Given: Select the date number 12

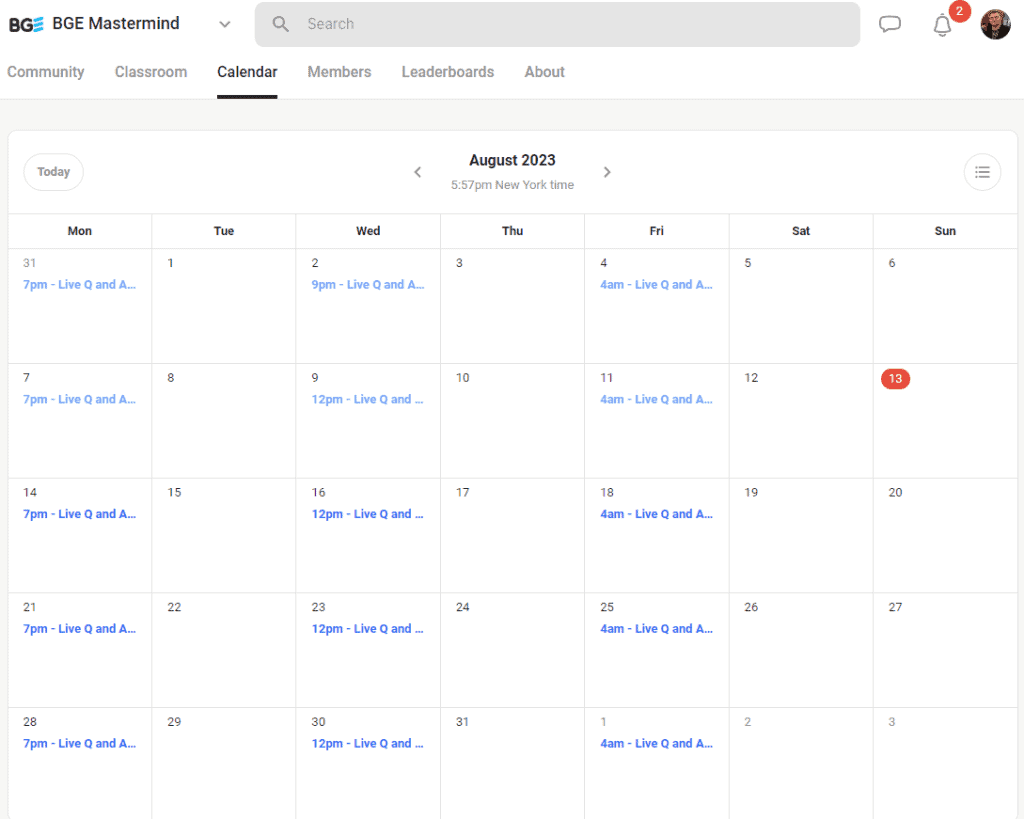Looking at the screenshot, I should coord(751,377).
